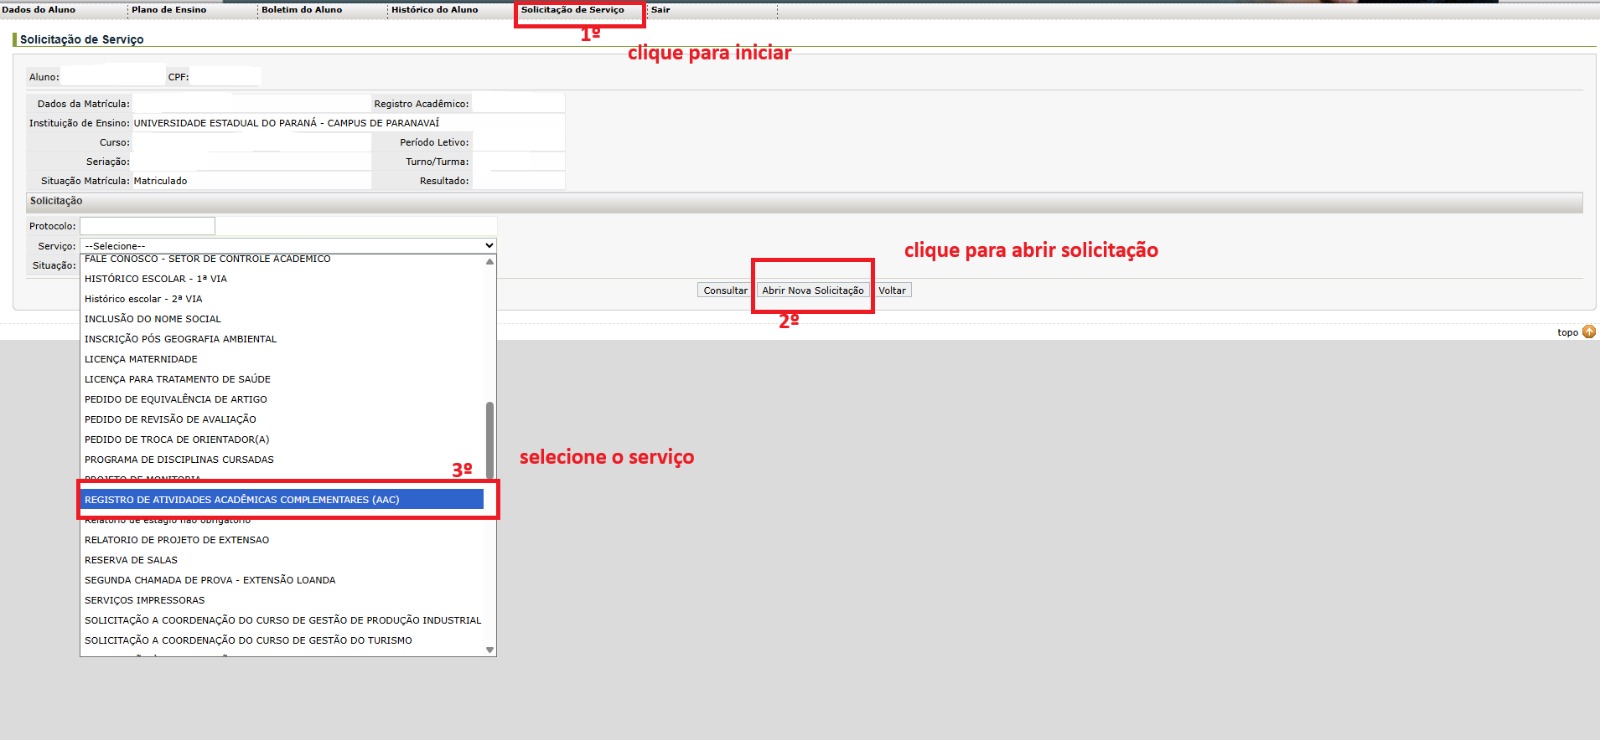Viewport: 1600px width, 740px height.
Task: Switch to Boletim do Aluno tab
Action: pos(301,10)
